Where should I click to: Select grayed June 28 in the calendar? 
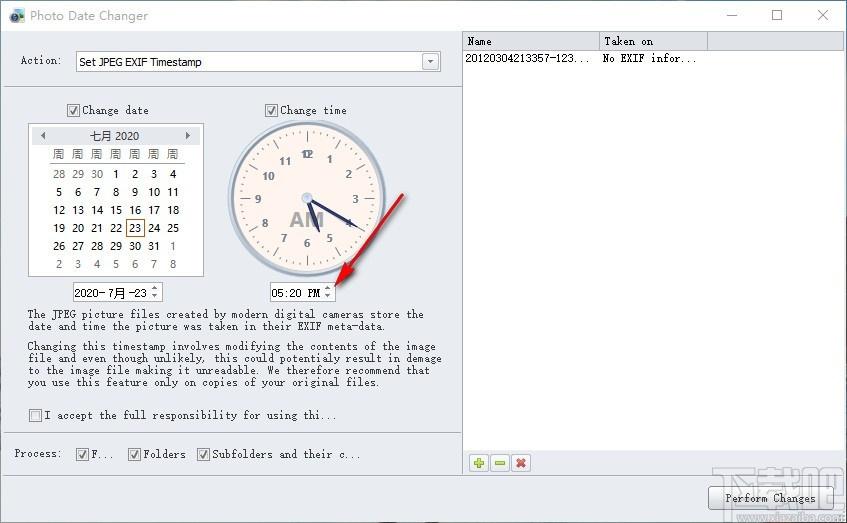pyautogui.click(x=59, y=174)
